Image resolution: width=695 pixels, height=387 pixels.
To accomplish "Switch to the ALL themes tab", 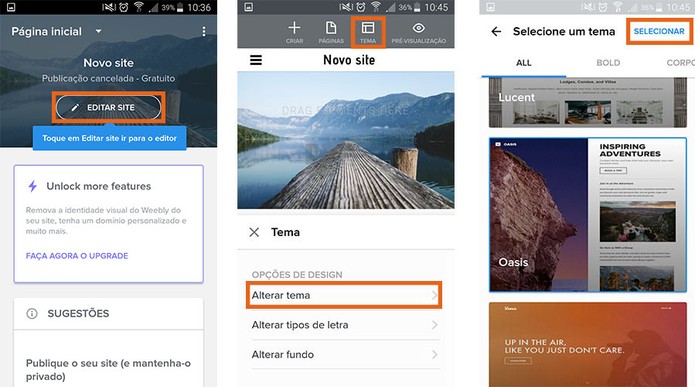I will click(x=523, y=63).
